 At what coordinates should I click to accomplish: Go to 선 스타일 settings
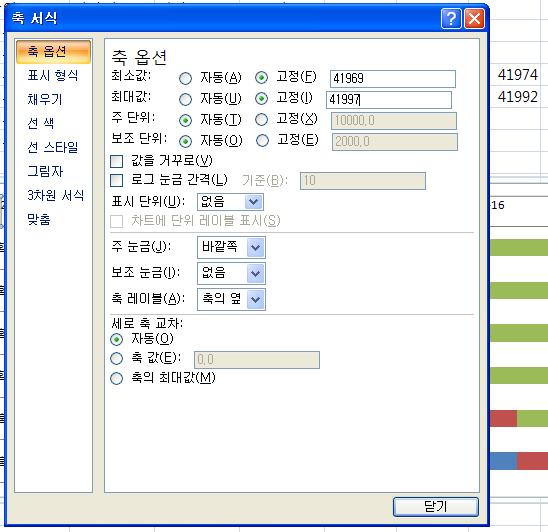[x=53, y=147]
